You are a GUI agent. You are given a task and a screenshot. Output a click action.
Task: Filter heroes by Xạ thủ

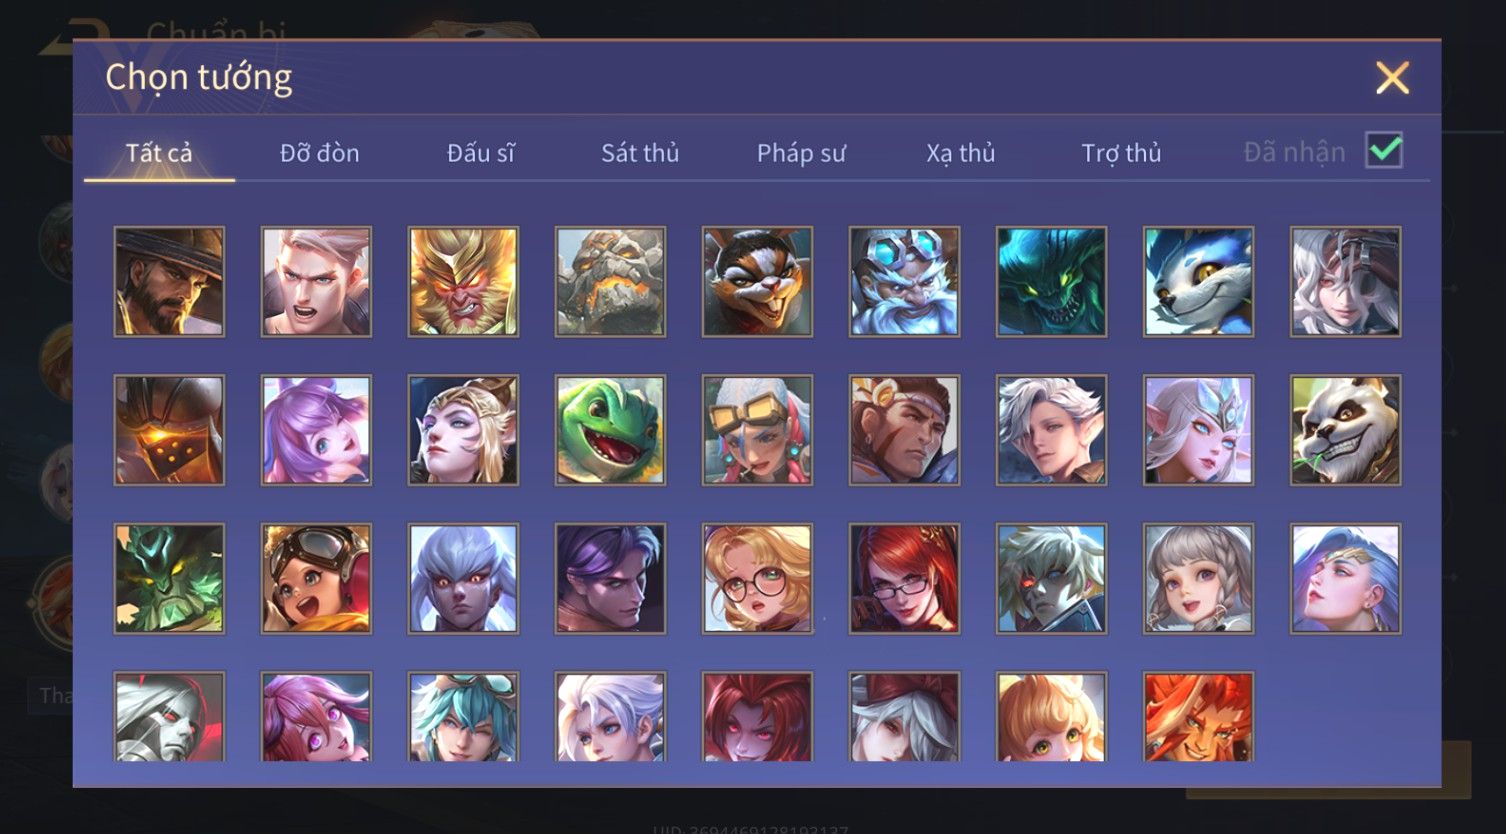click(x=961, y=153)
